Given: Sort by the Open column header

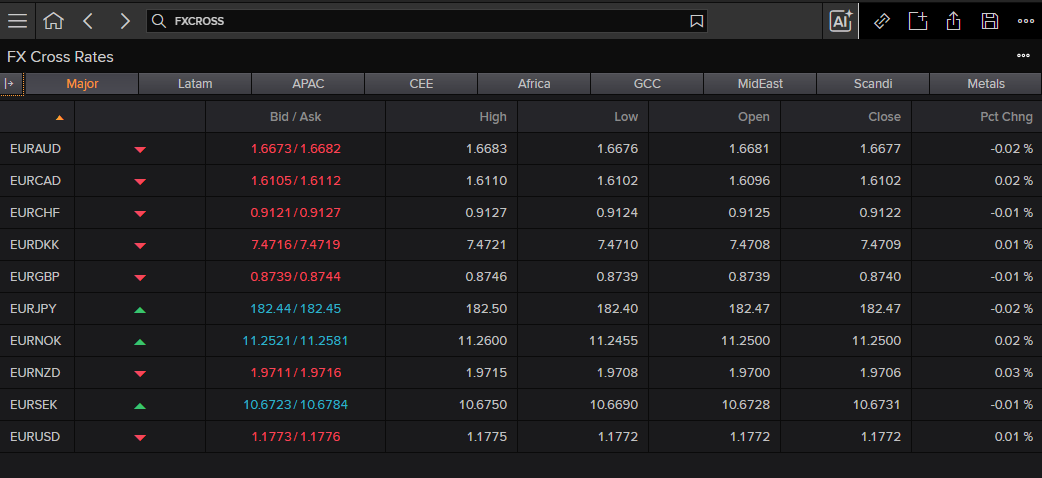Looking at the screenshot, I should (715, 117).
